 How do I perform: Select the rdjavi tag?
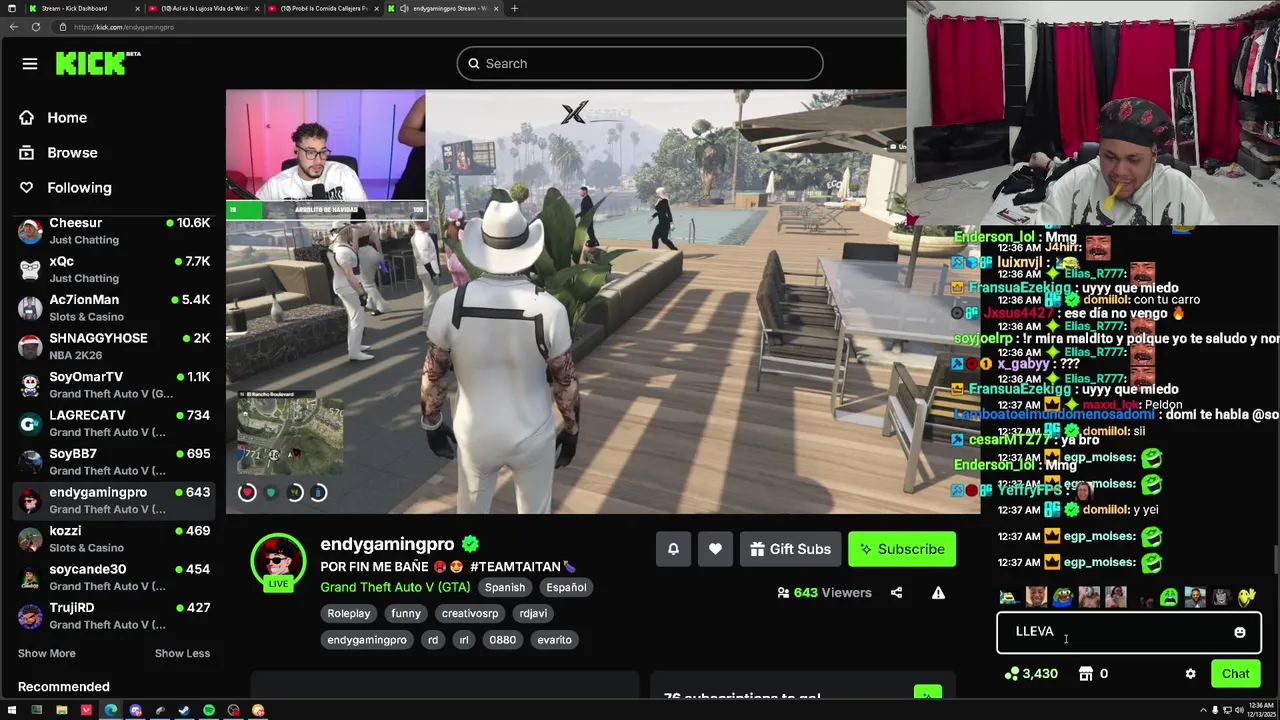[x=533, y=614]
